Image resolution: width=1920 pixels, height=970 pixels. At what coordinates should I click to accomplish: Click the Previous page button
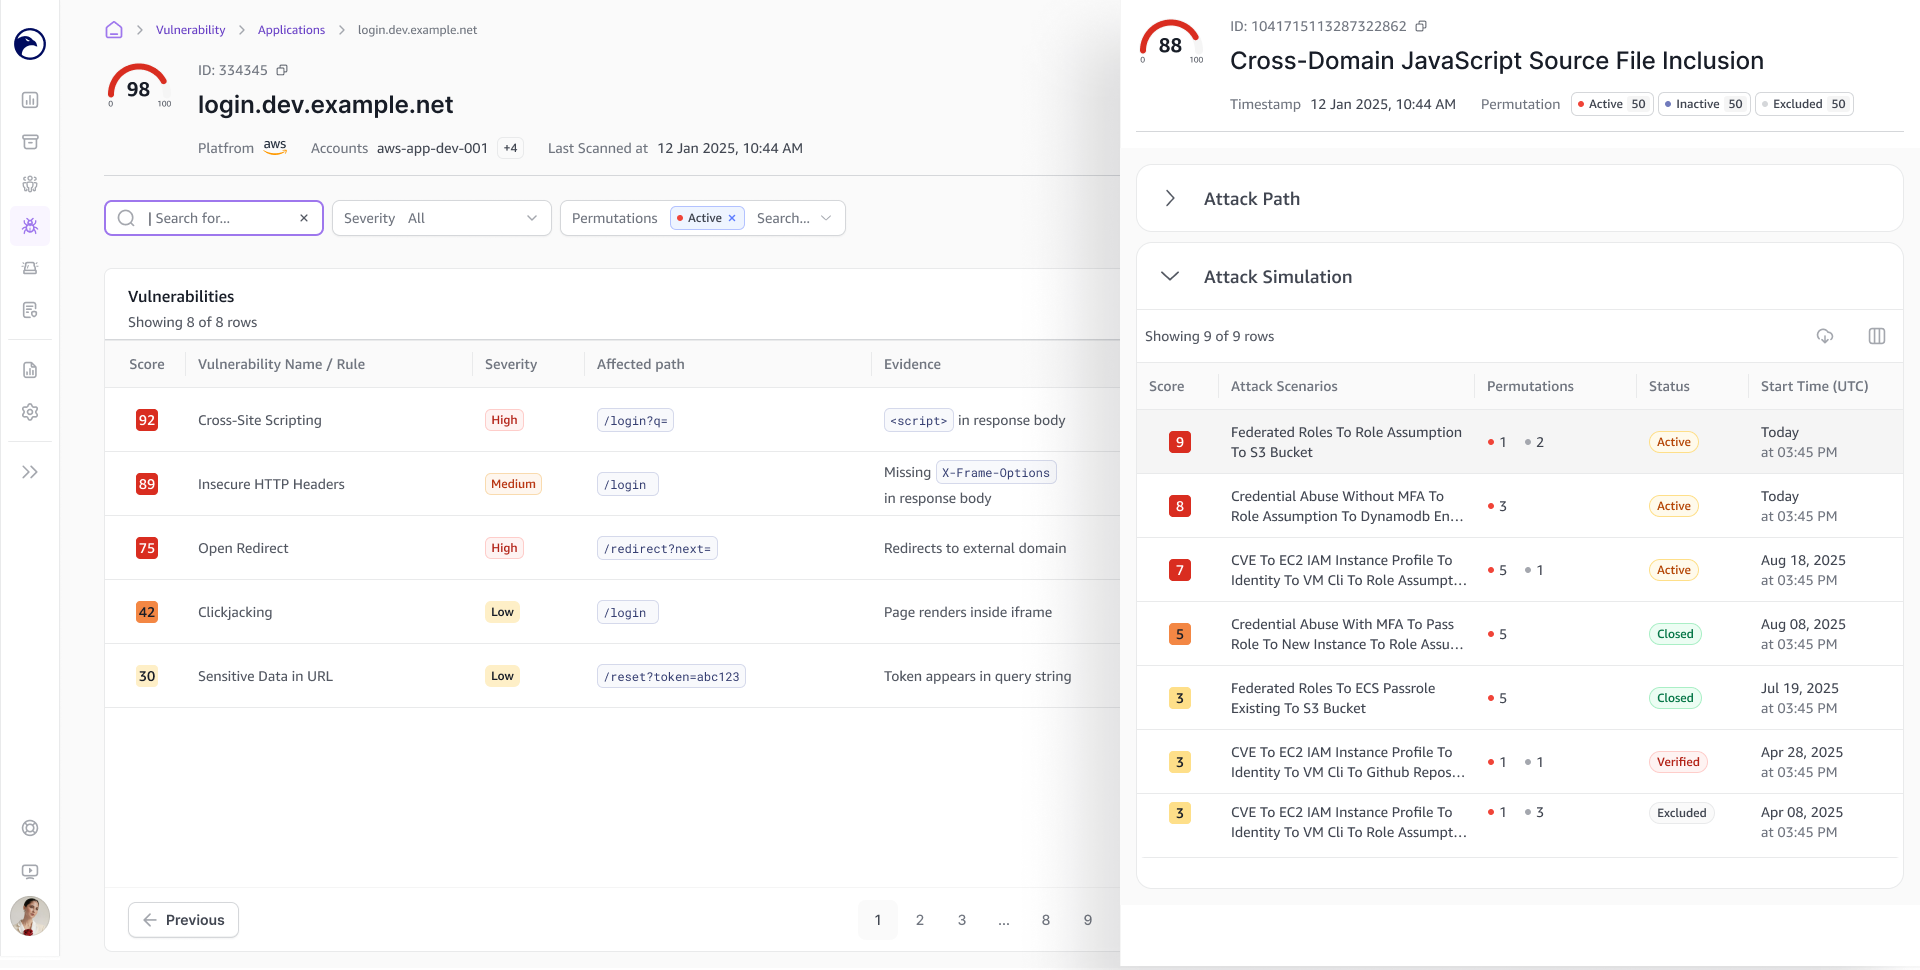(x=183, y=920)
